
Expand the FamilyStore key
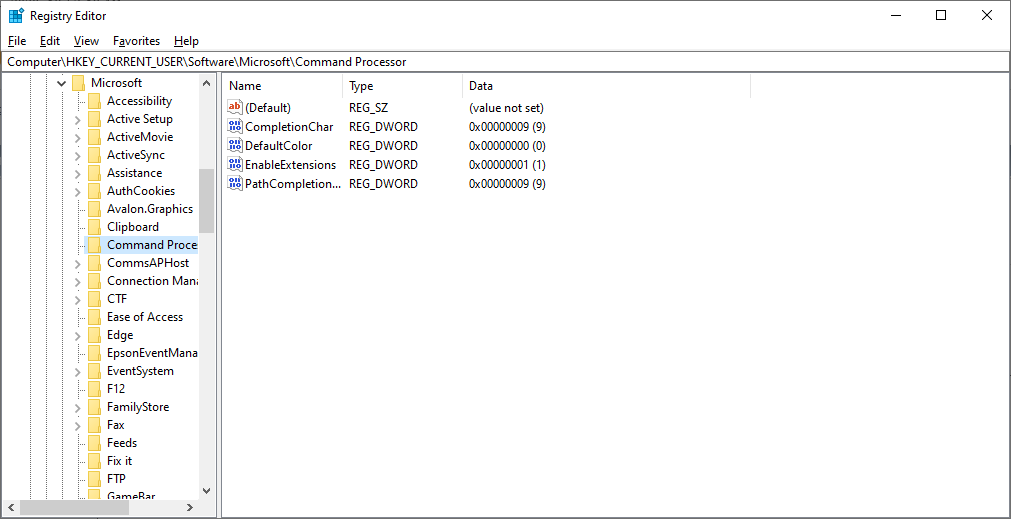pyautogui.click(x=78, y=407)
